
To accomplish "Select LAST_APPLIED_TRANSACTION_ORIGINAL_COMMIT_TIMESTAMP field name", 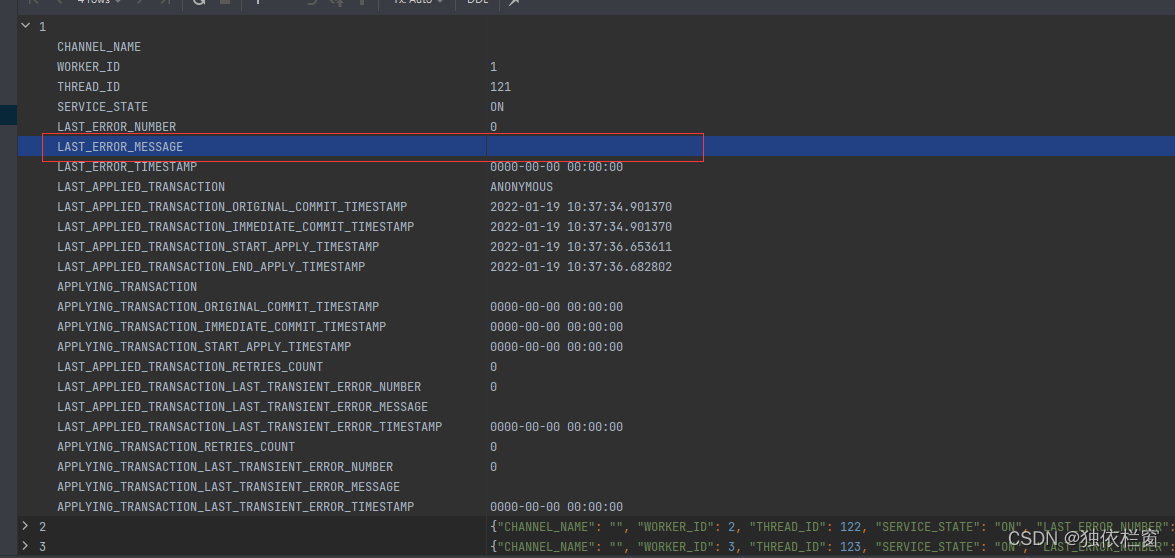I will click(x=232, y=207).
